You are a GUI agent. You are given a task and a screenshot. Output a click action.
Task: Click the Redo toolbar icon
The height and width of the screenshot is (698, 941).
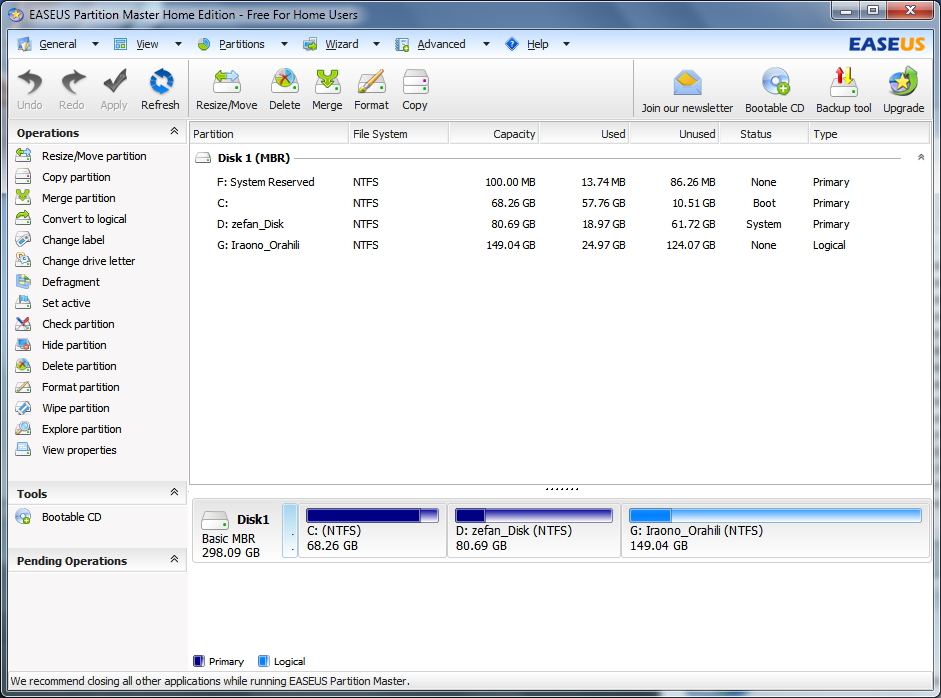coord(71,89)
